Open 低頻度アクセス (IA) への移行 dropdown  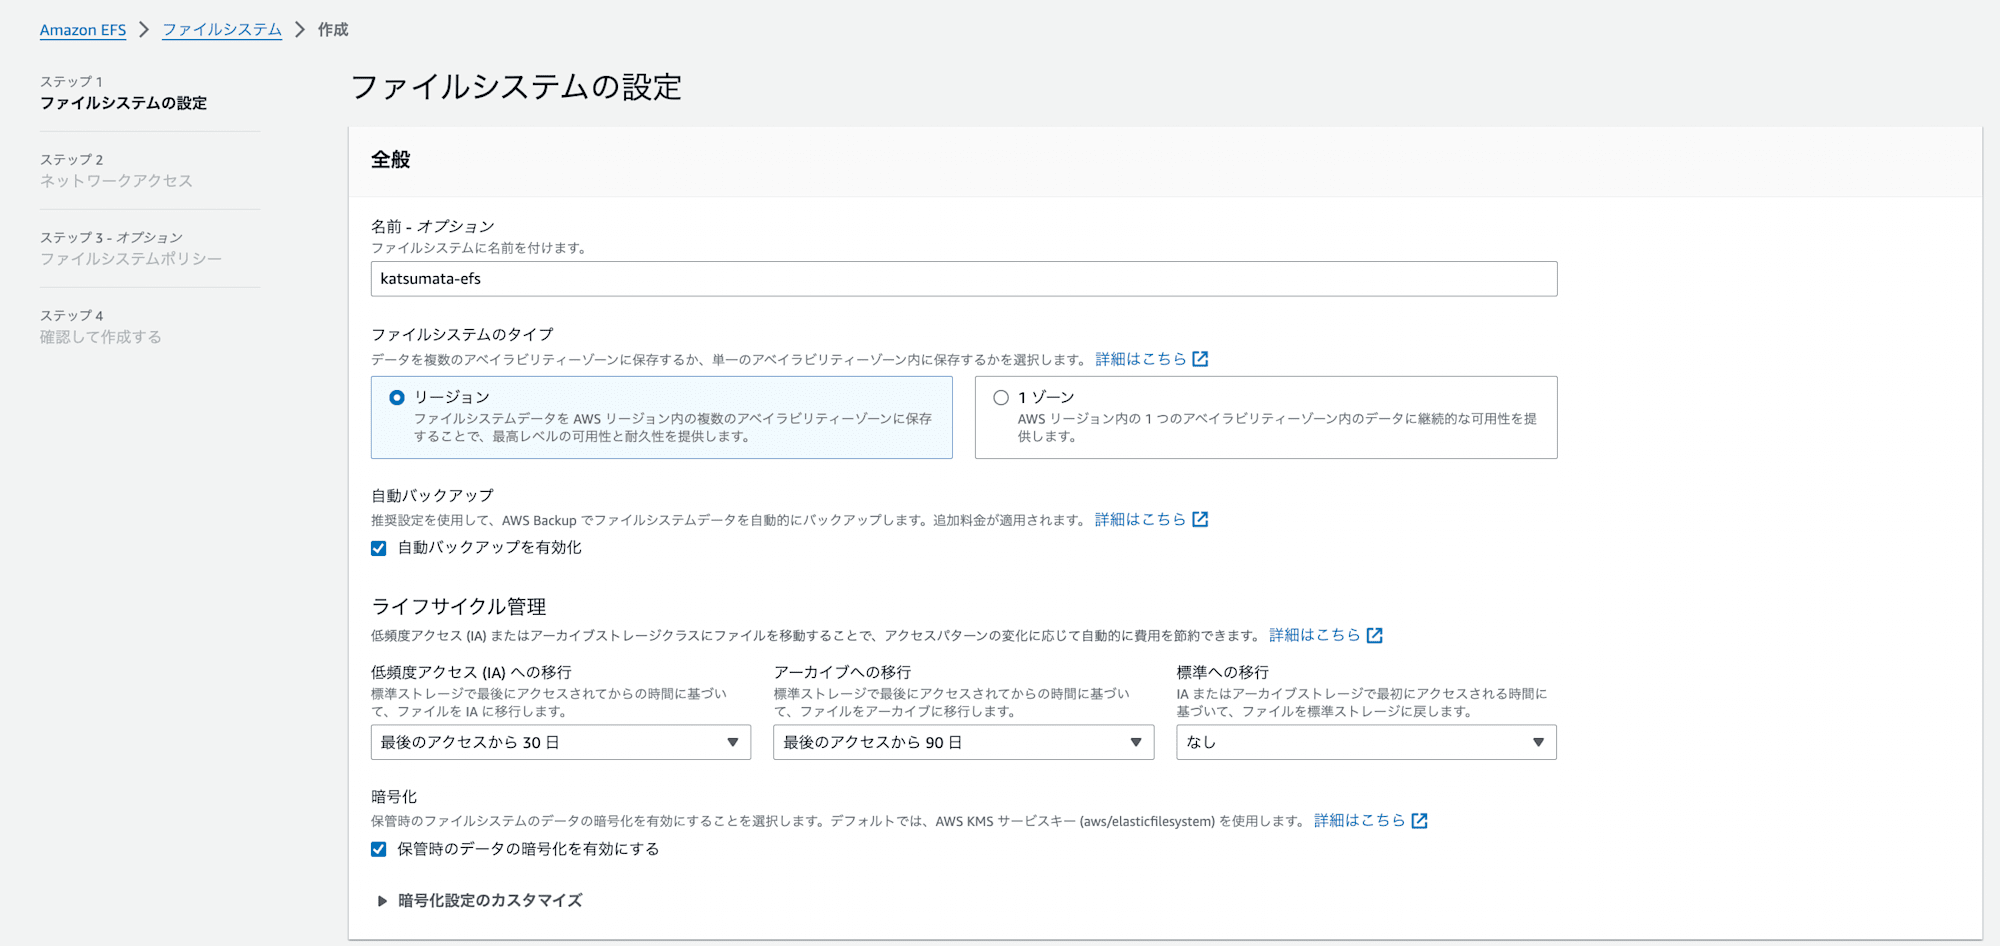click(561, 742)
